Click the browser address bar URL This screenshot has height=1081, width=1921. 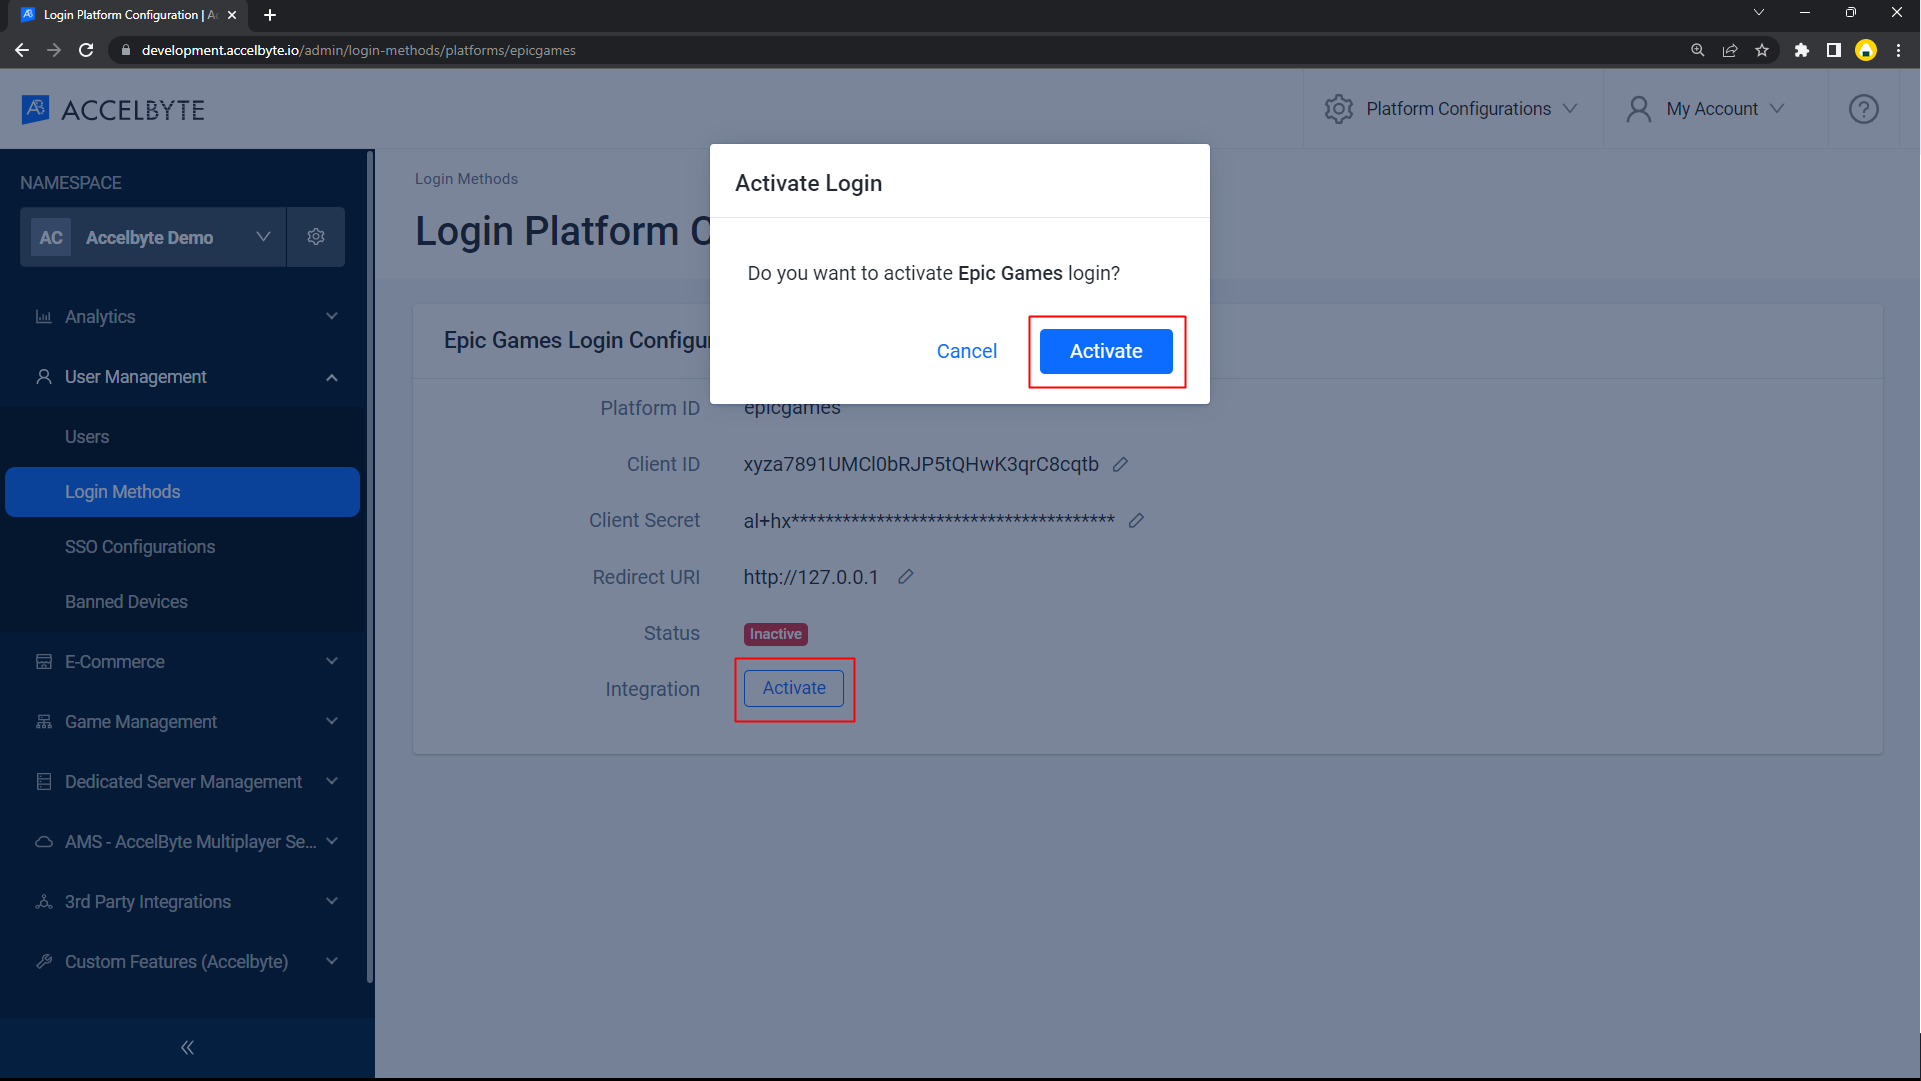[x=358, y=50]
